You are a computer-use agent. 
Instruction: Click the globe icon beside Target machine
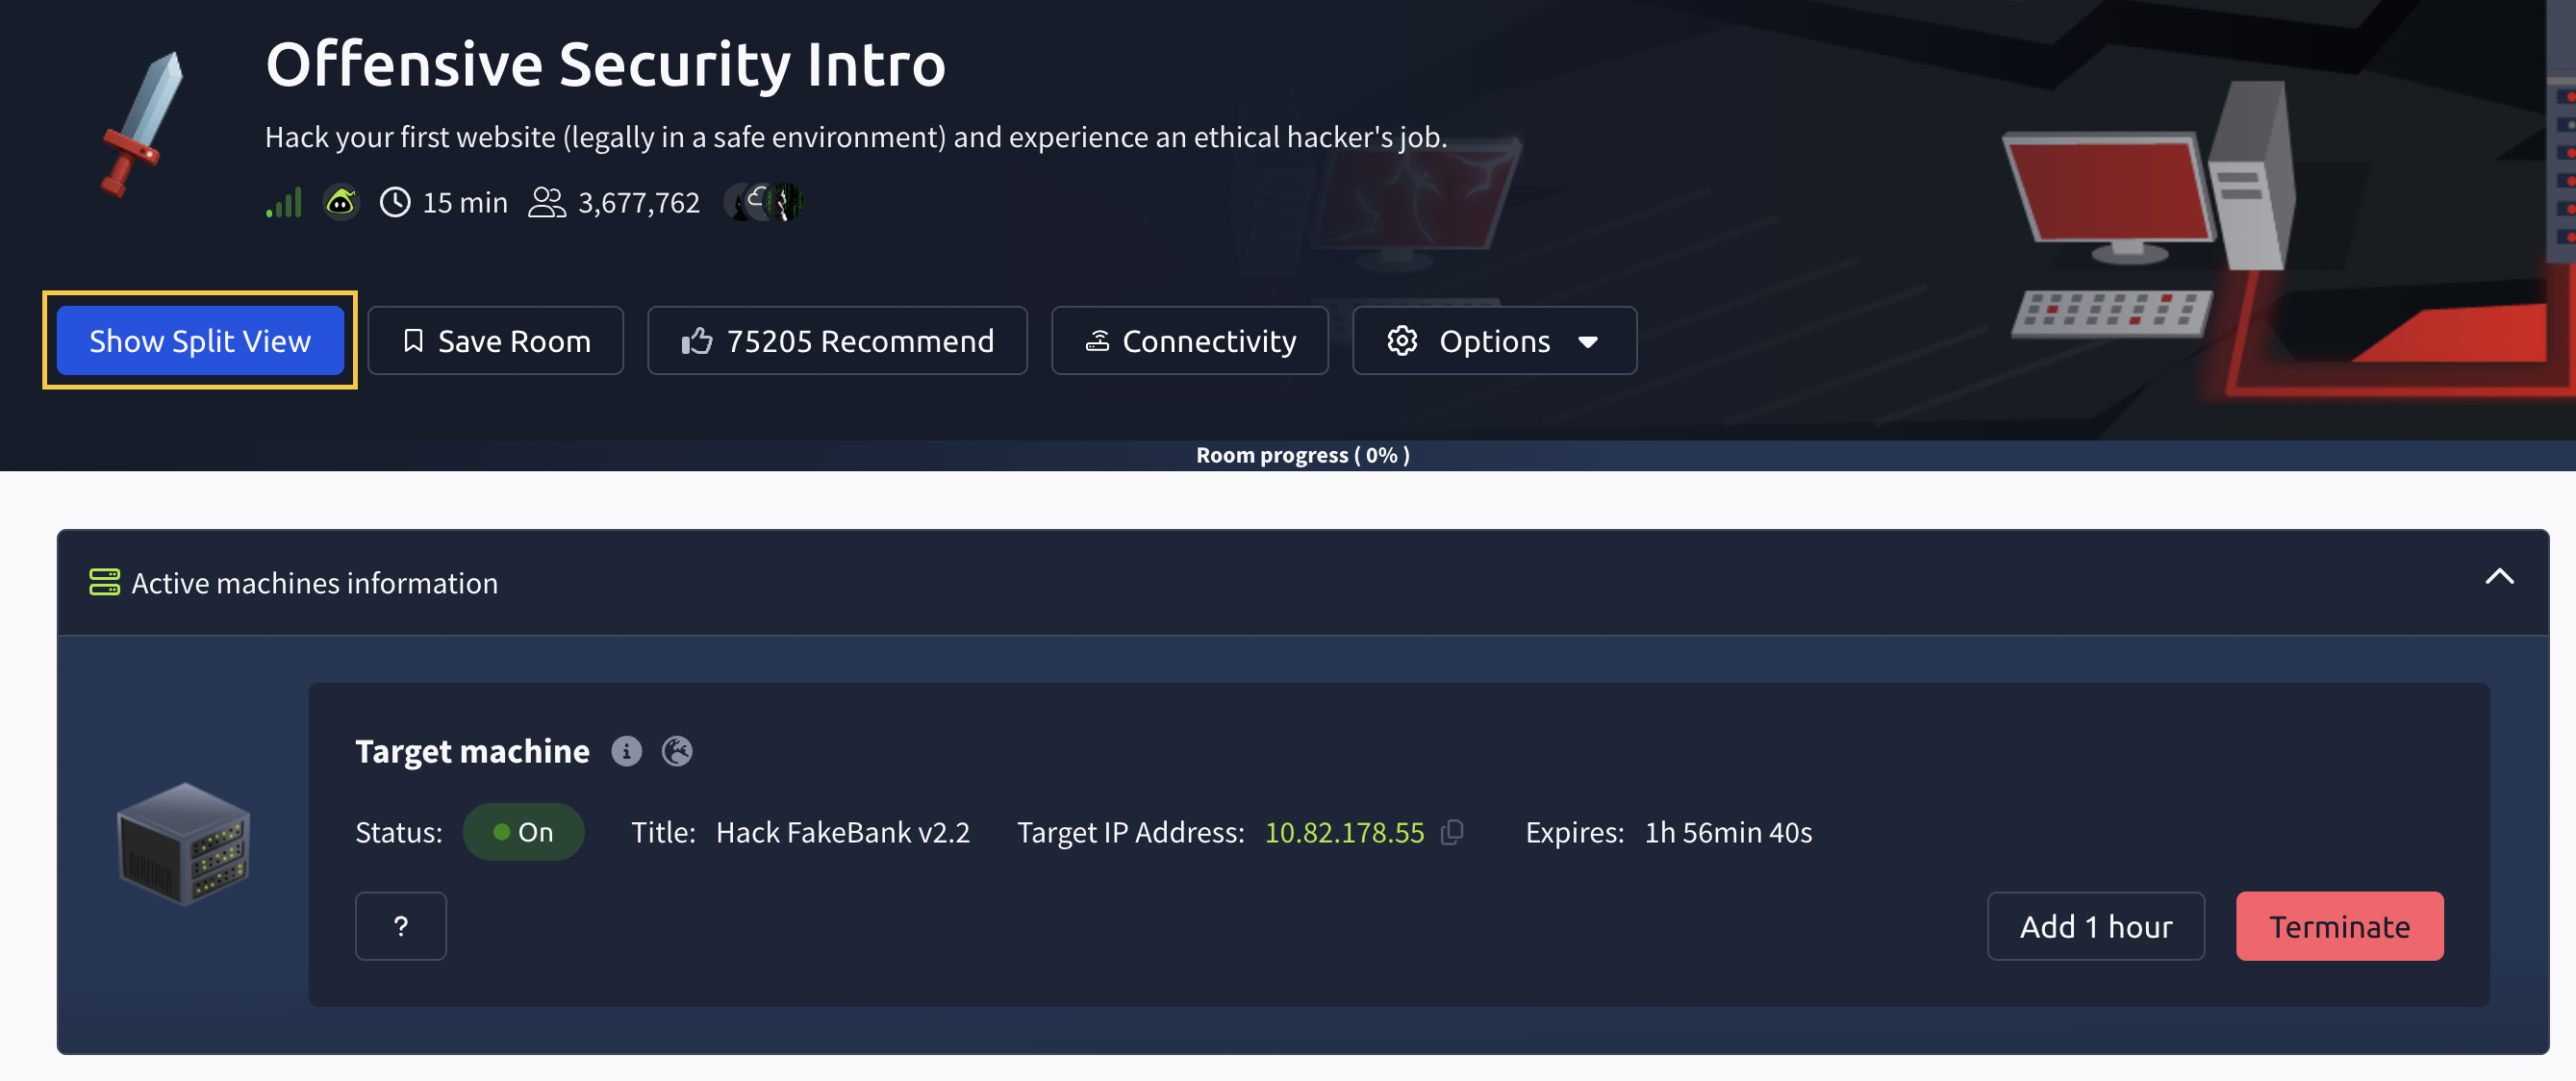[x=677, y=751]
